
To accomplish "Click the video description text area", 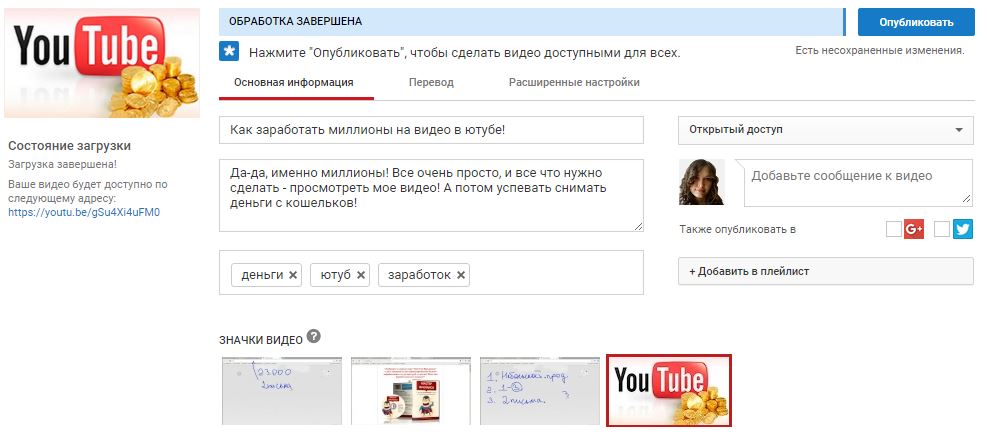I will (431, 195).
